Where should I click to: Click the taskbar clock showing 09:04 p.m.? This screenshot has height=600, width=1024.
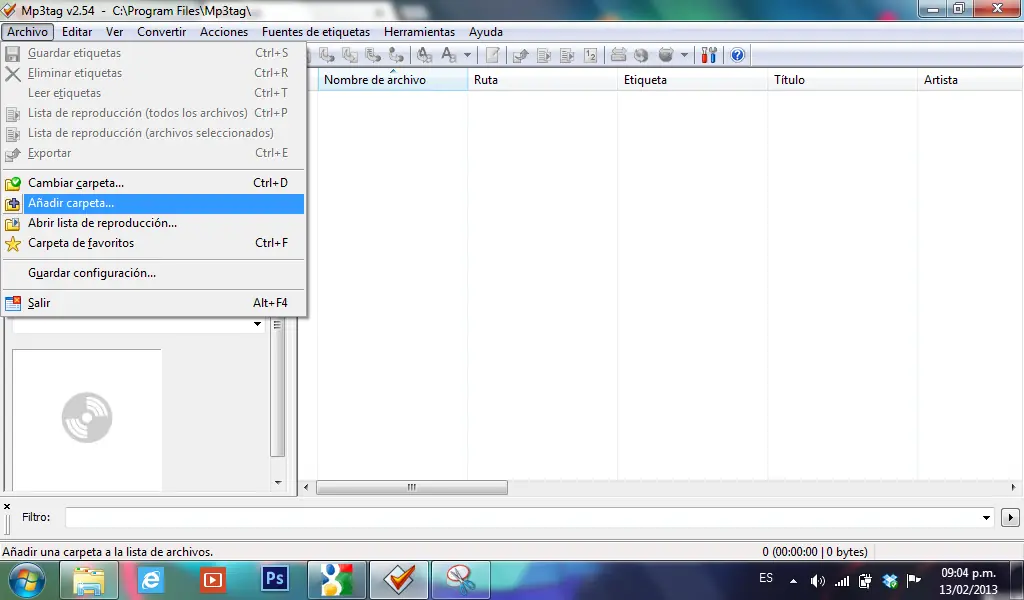tap(968, 581)
